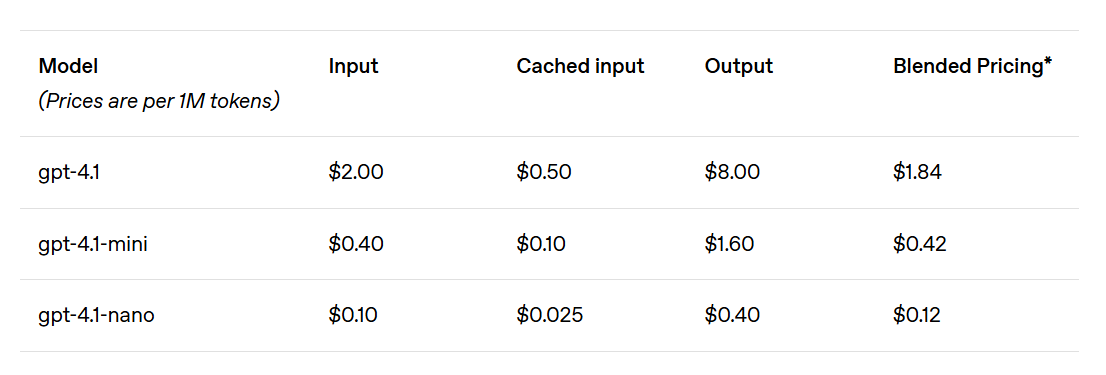
Task: Click the gpt-4.1-mini input price $0.40
Action: (x=356, y=245)
